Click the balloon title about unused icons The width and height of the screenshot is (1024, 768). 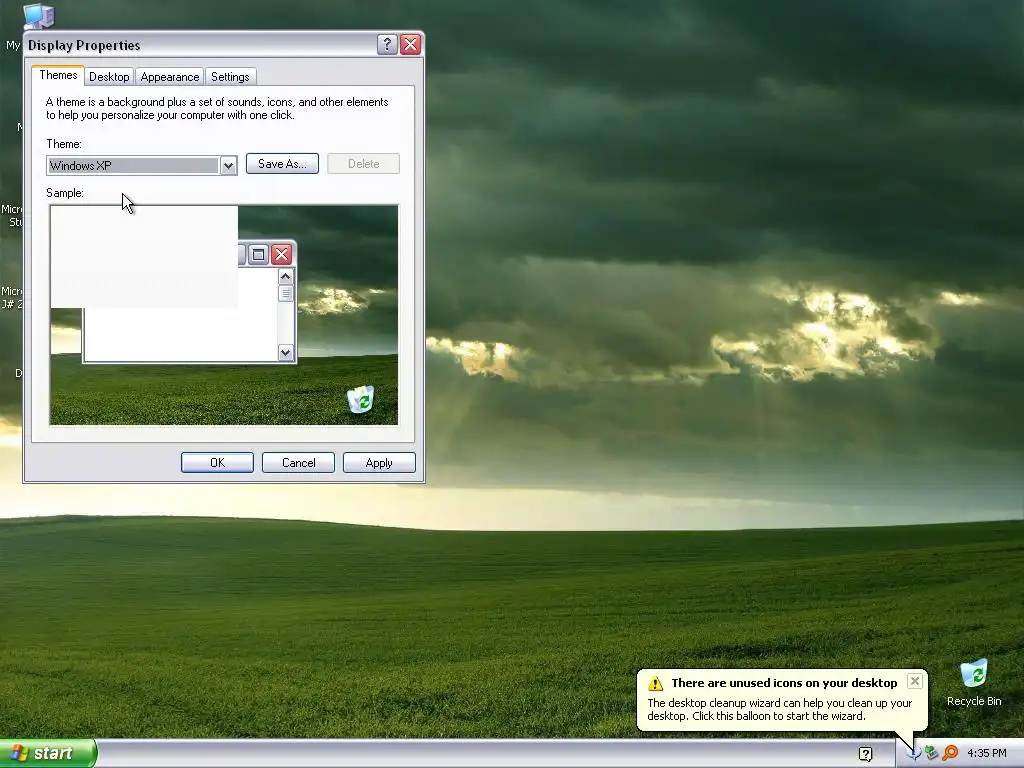784,683
